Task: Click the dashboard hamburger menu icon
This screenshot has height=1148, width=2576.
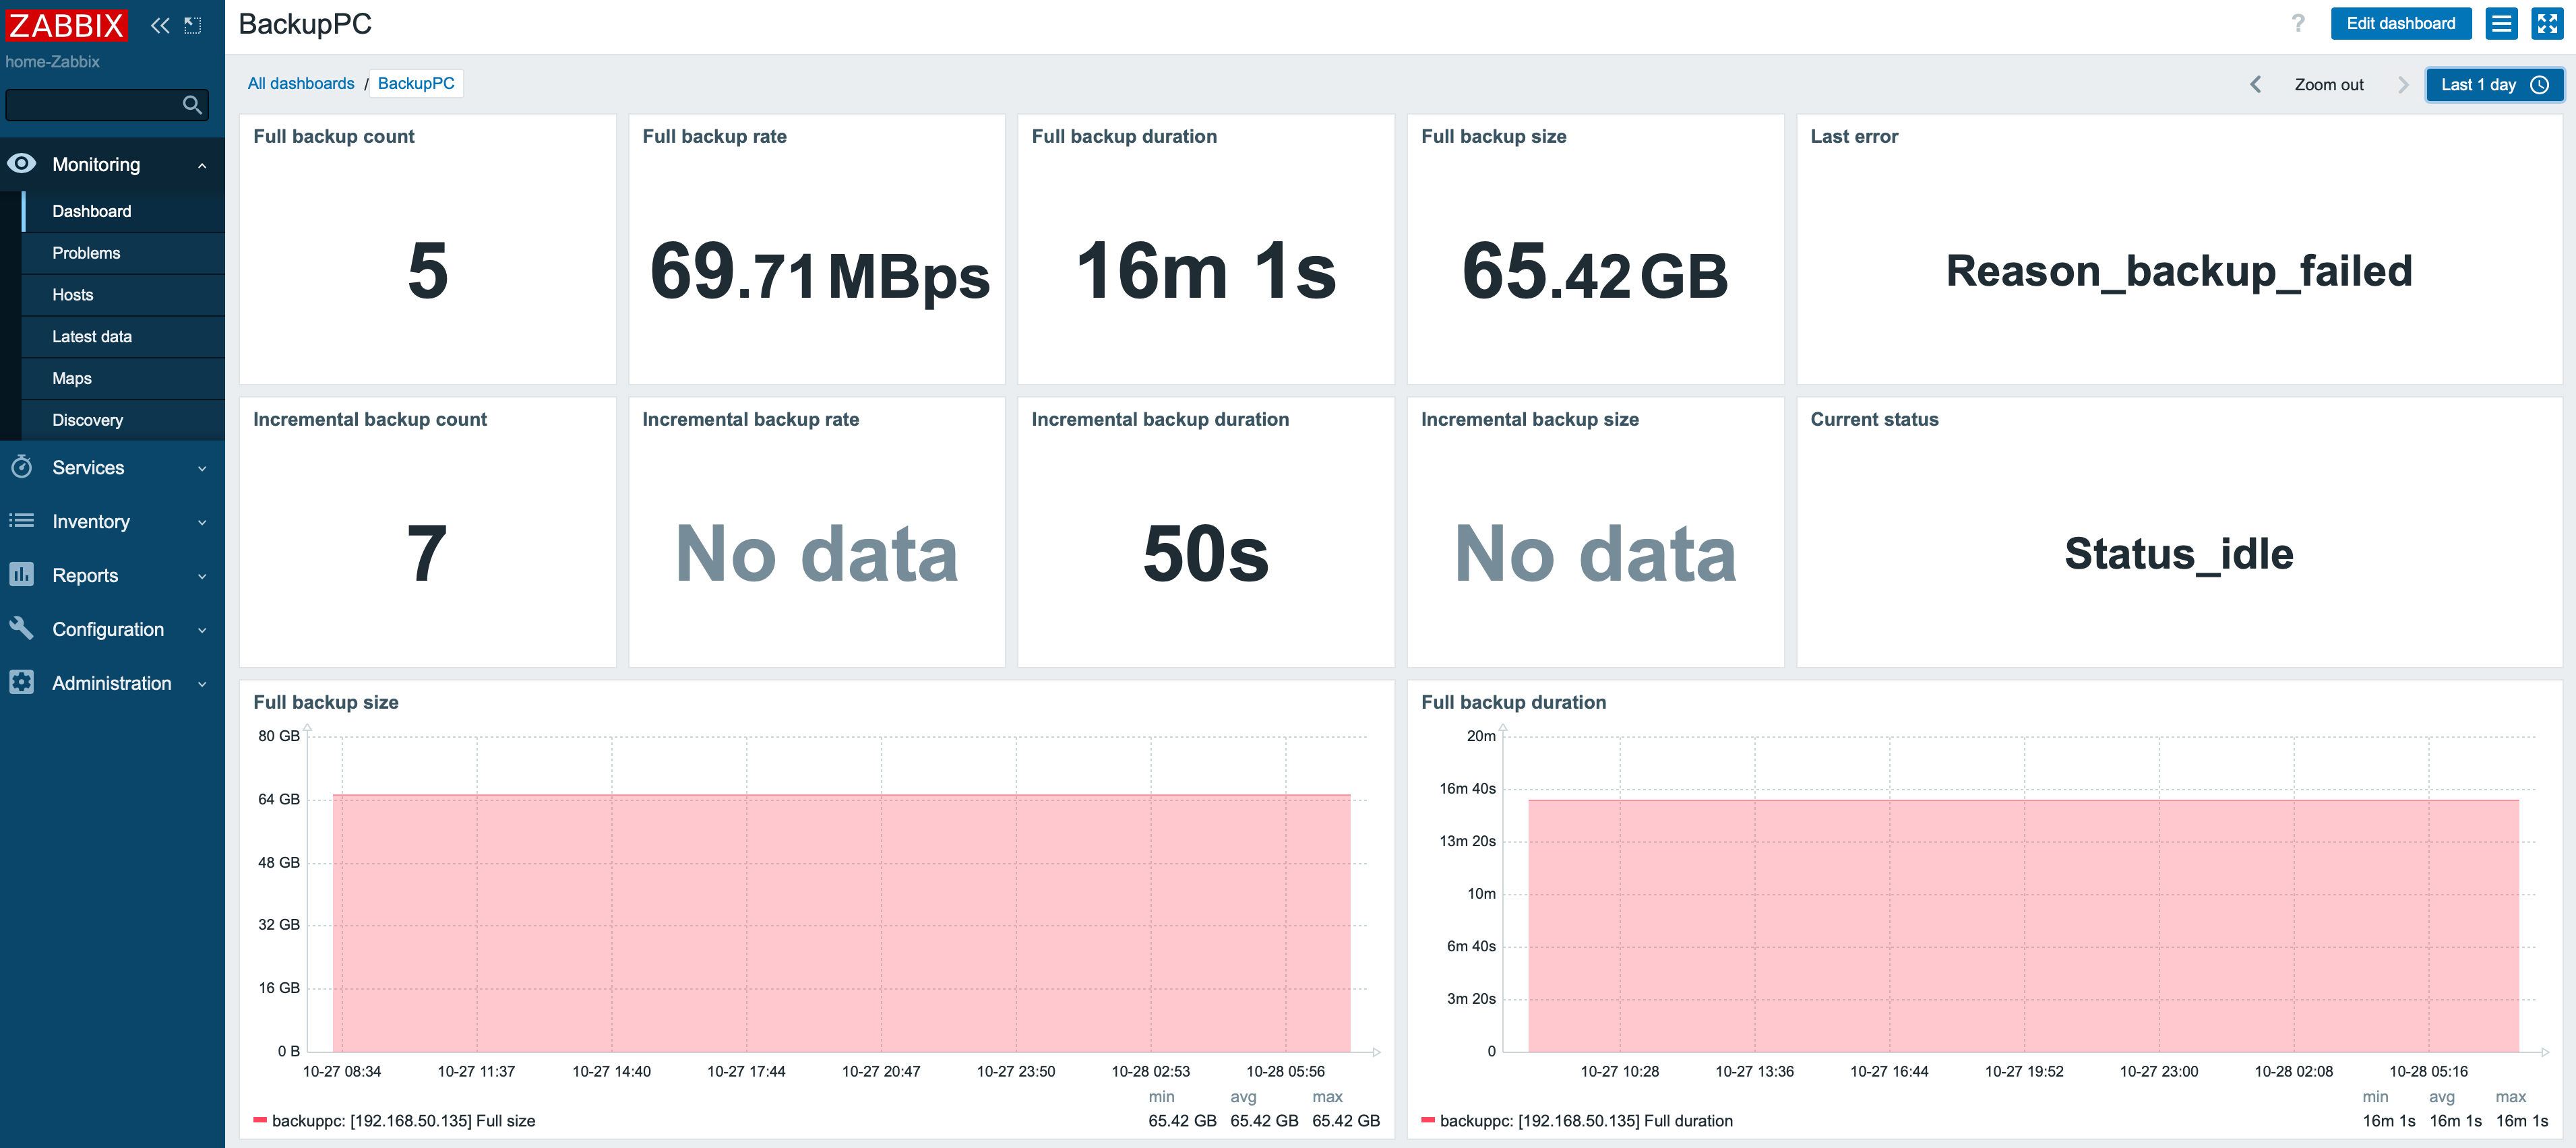Action: pyautogui.click(x=2502, y=23)
